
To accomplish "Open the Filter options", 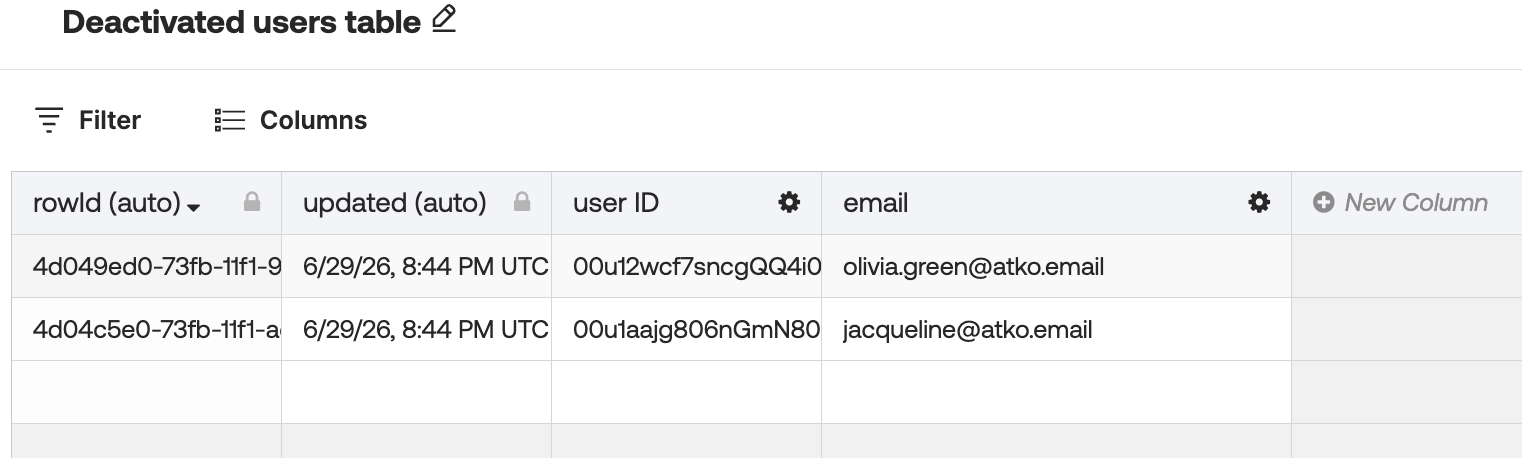I will 88,120.
